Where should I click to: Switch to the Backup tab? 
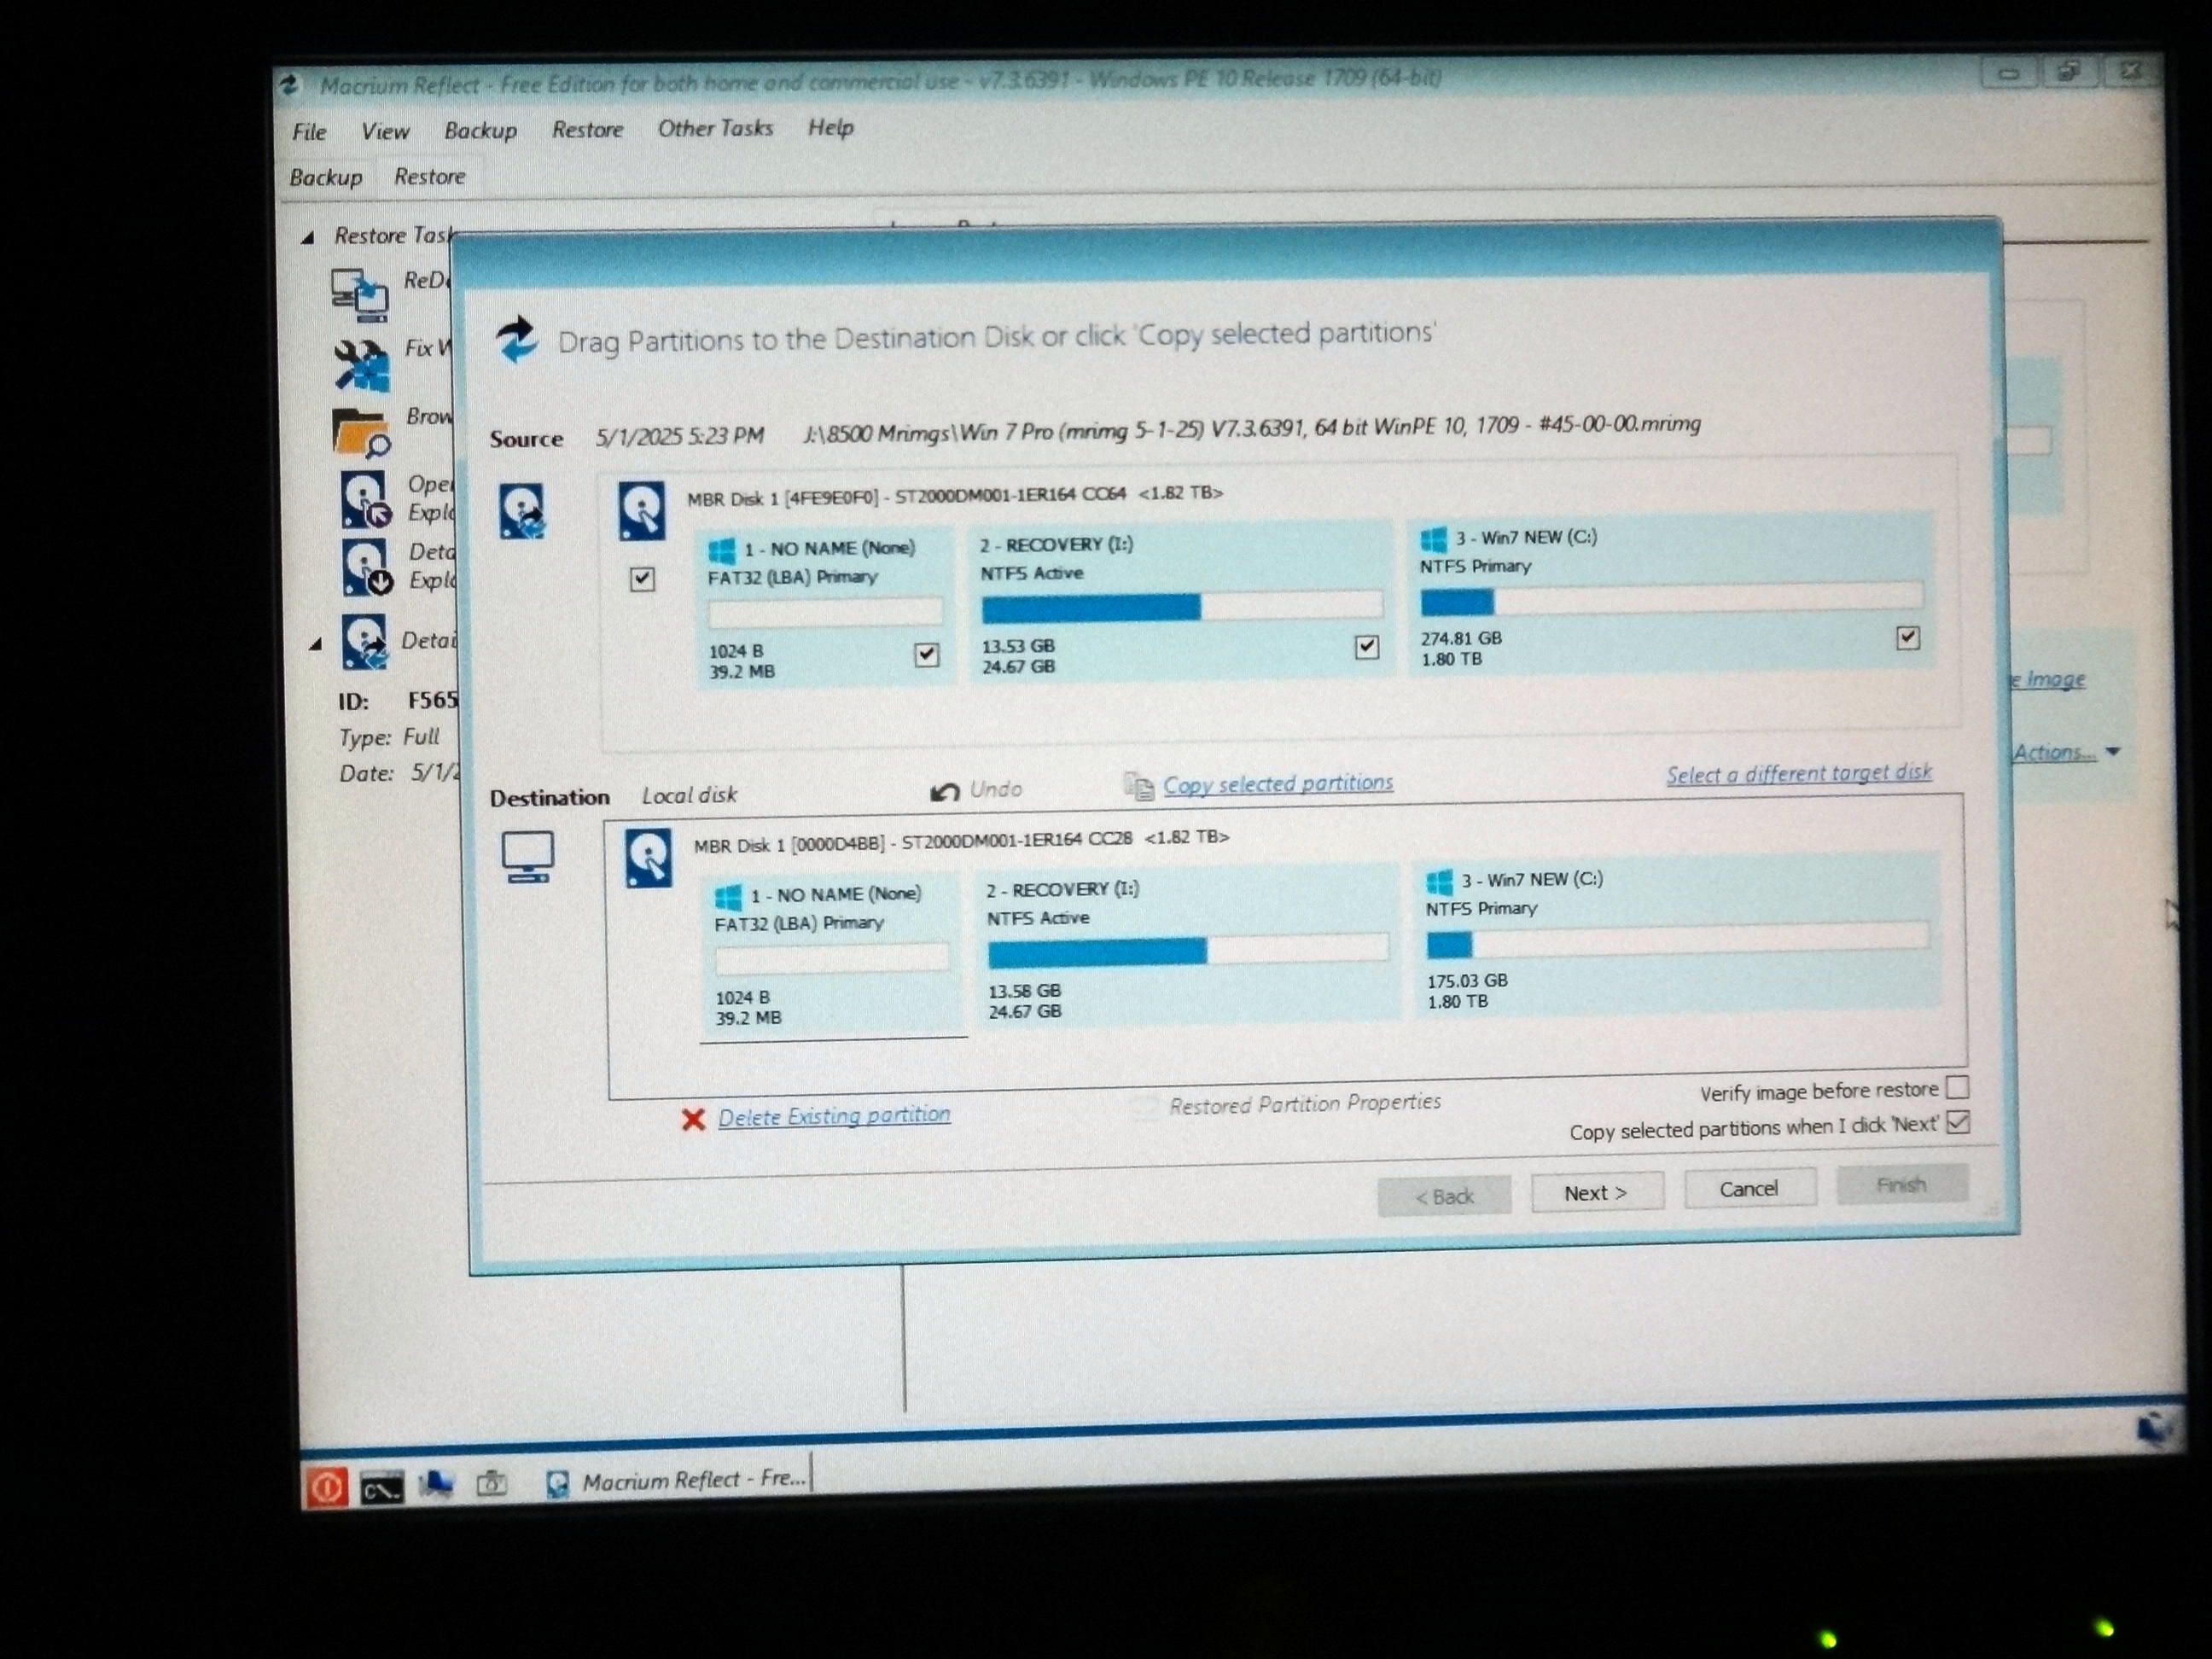coord(326,178)
